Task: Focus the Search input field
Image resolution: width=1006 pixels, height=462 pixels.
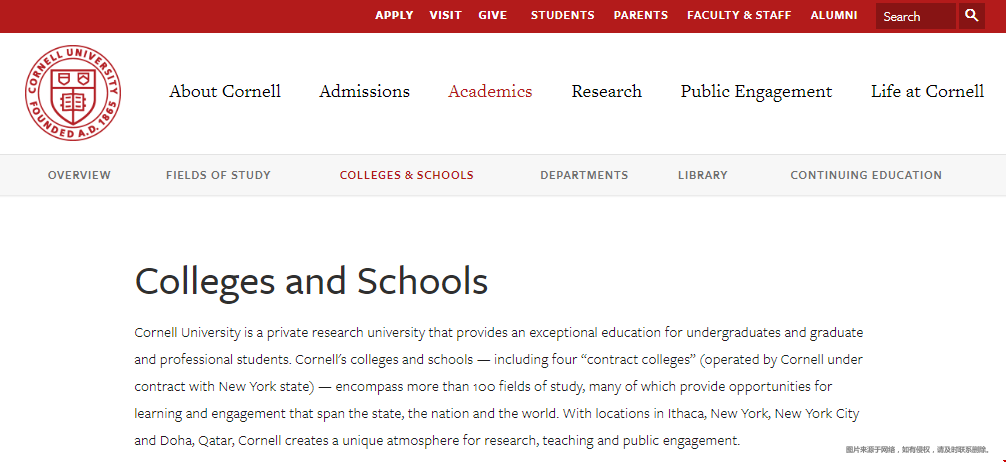Action: (x=916, y=16)
